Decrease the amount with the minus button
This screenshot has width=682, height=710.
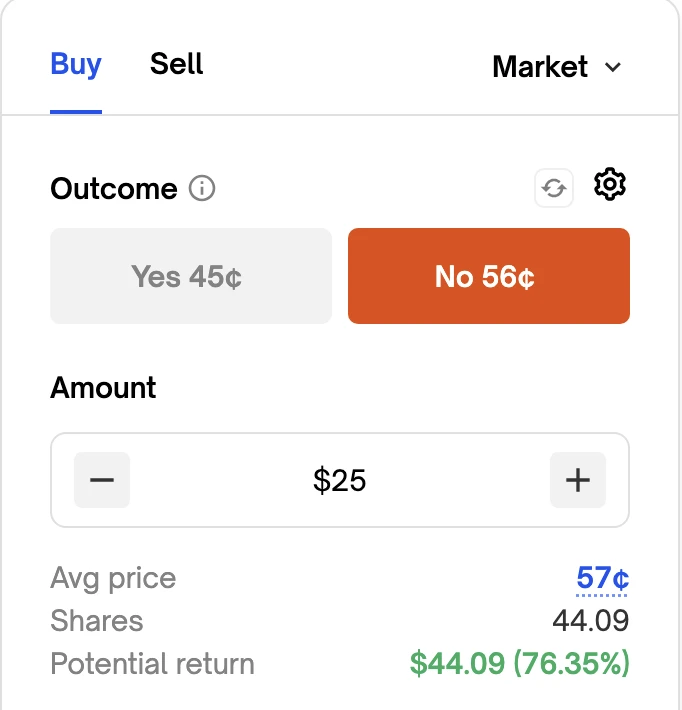pos(102,480)
